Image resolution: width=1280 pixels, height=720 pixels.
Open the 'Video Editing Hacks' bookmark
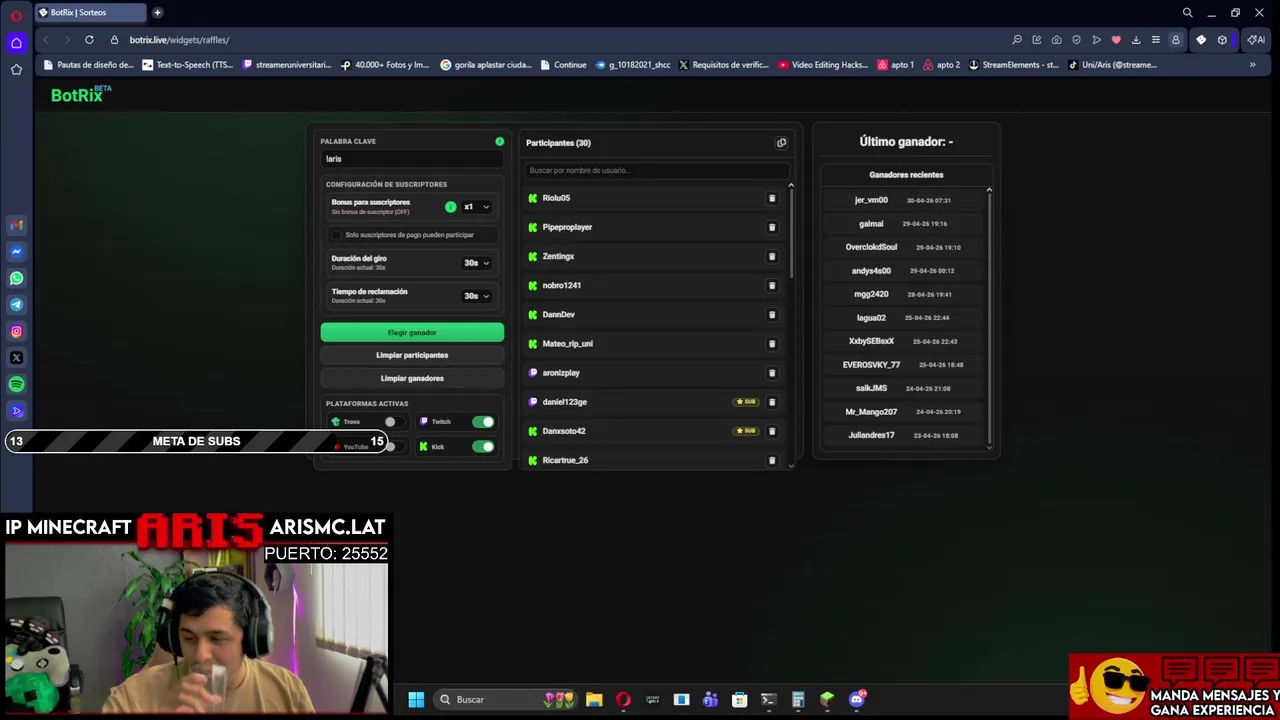tap(823, 65)
